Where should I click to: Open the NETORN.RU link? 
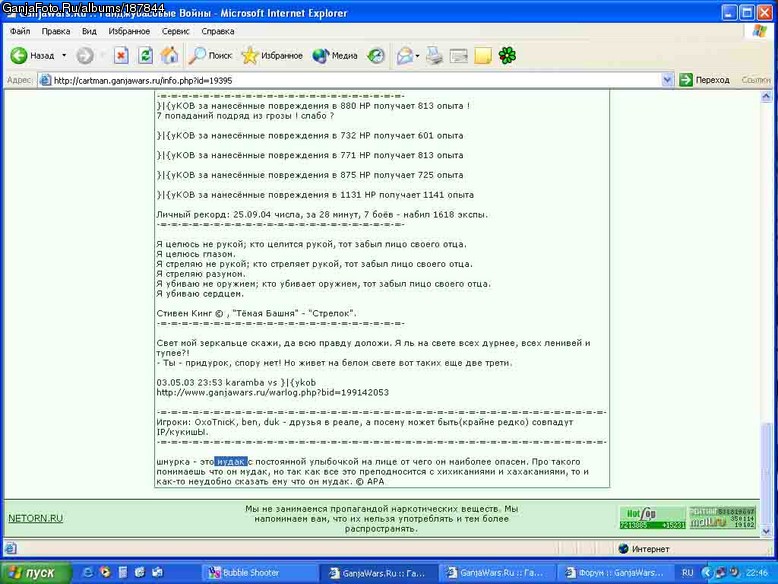[x=35, y=518]
